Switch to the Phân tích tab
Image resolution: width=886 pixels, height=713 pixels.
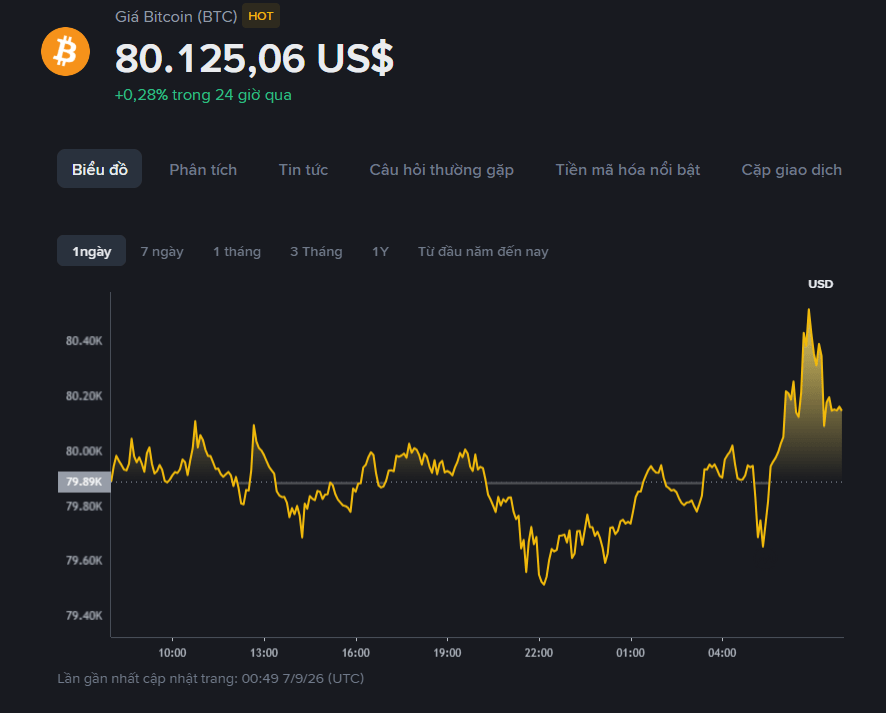(203, 169)
